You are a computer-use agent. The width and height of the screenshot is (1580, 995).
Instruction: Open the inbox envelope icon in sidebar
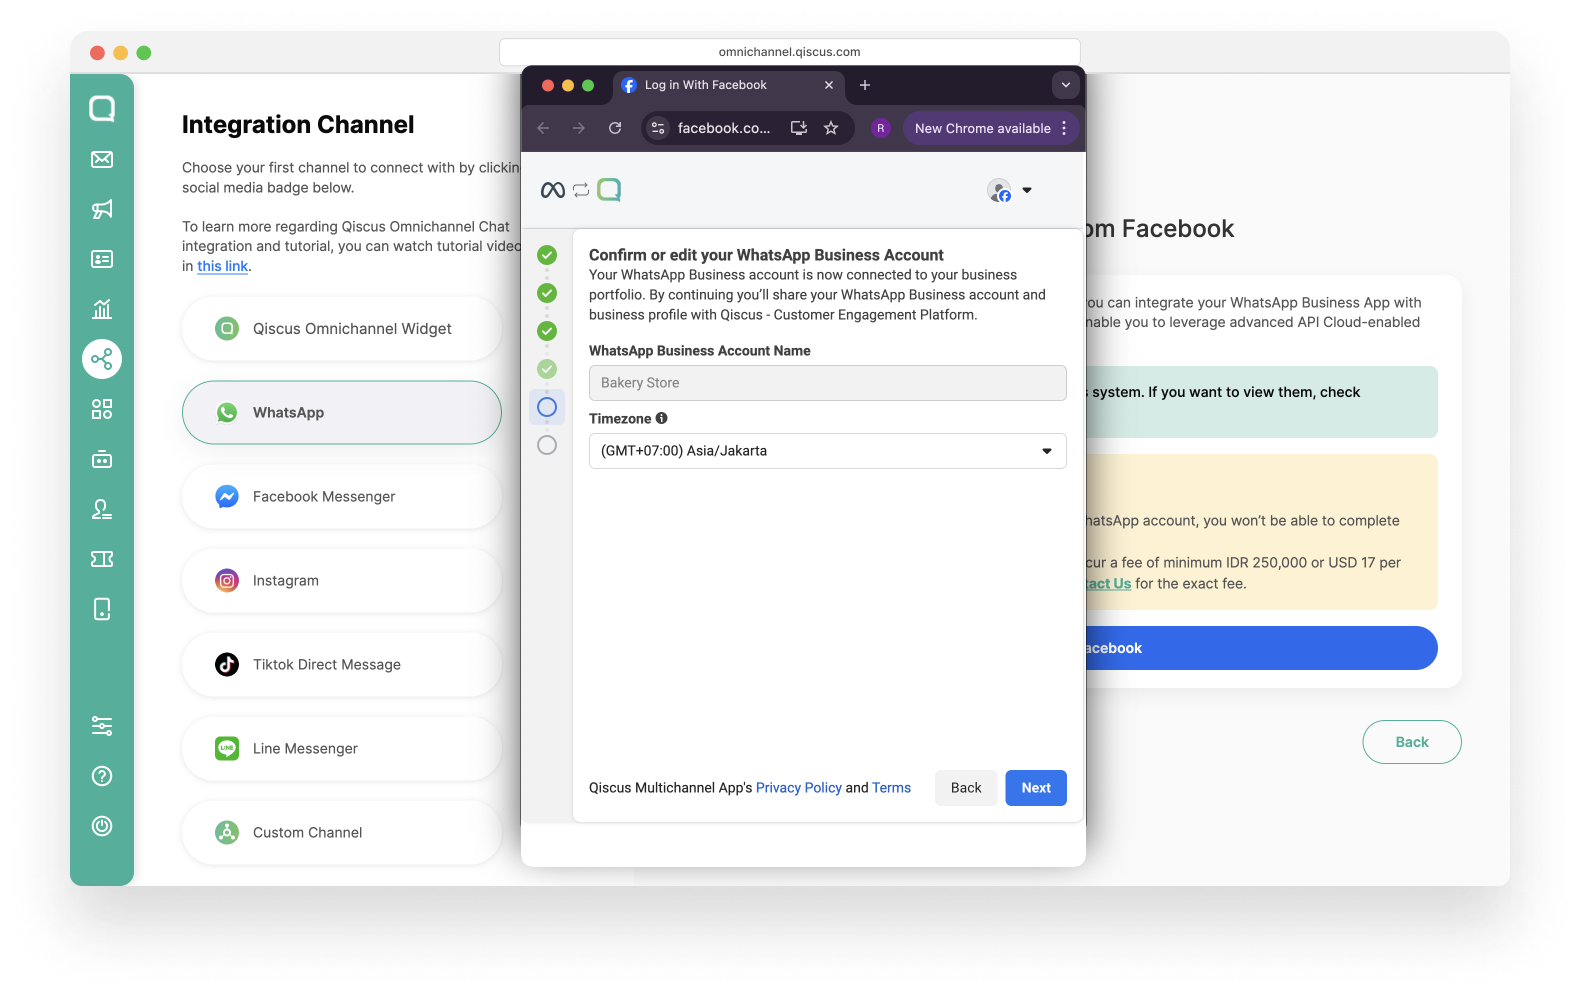click(x=102, y=159)
